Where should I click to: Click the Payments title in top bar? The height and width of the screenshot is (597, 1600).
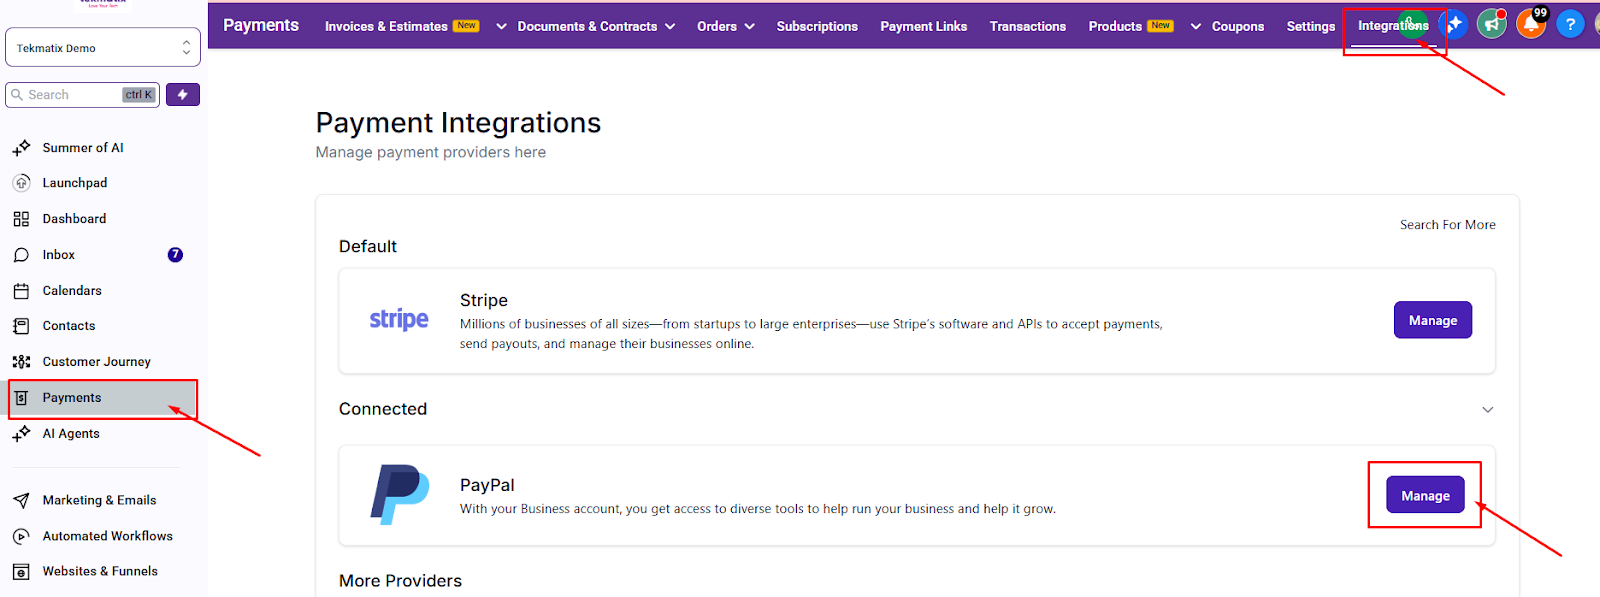pos(261,25)
